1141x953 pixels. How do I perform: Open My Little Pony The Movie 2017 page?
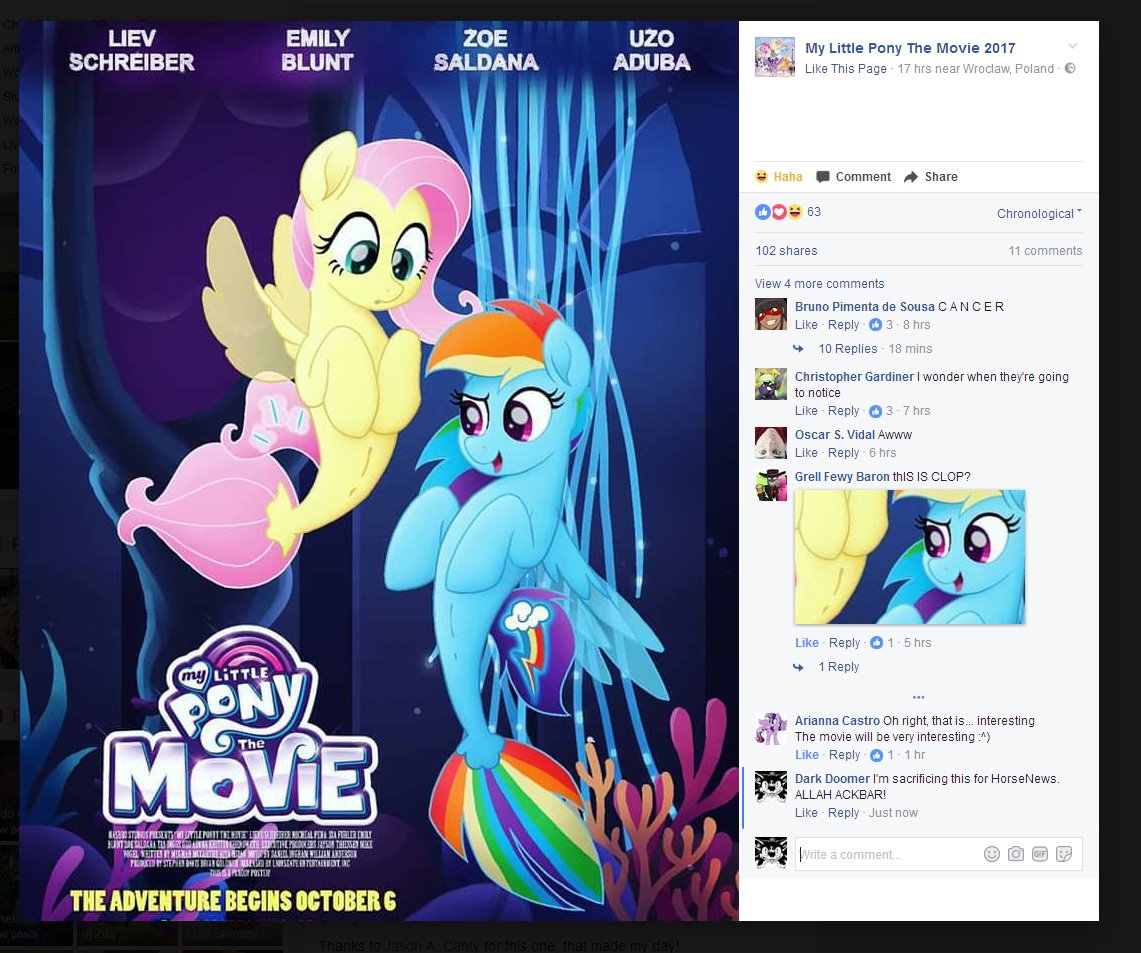pos(910,48)
